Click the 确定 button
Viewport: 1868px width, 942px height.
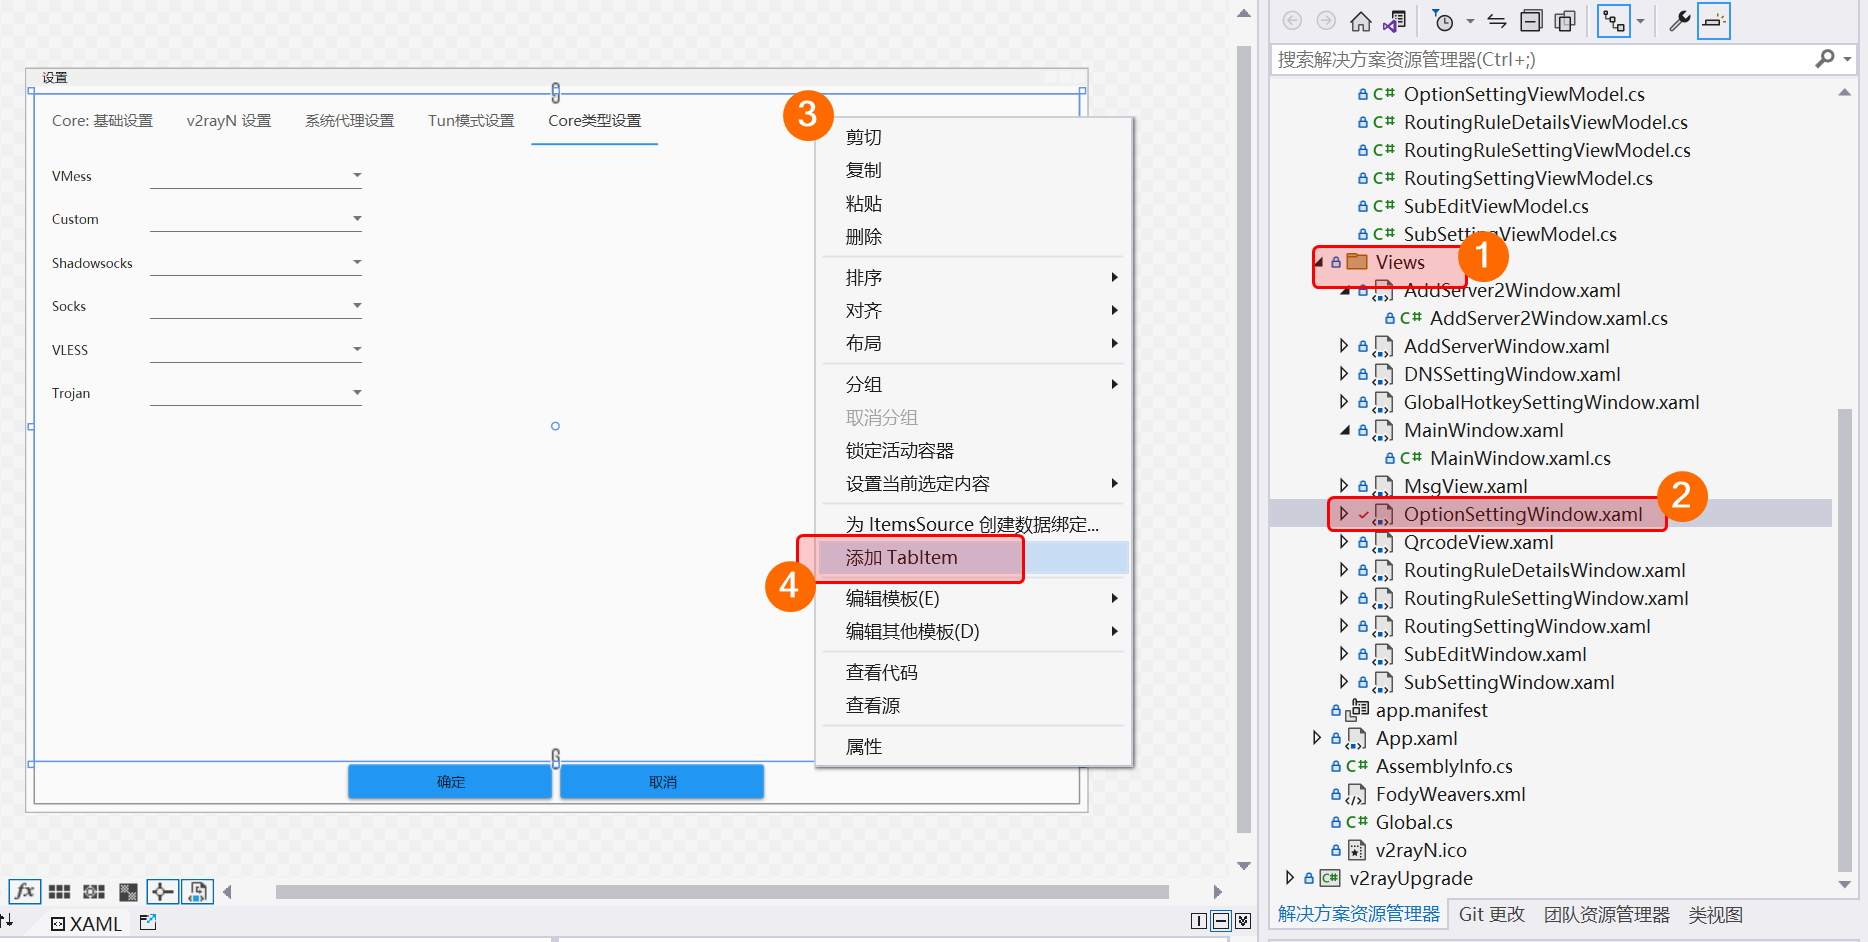[x=450, y=782]
